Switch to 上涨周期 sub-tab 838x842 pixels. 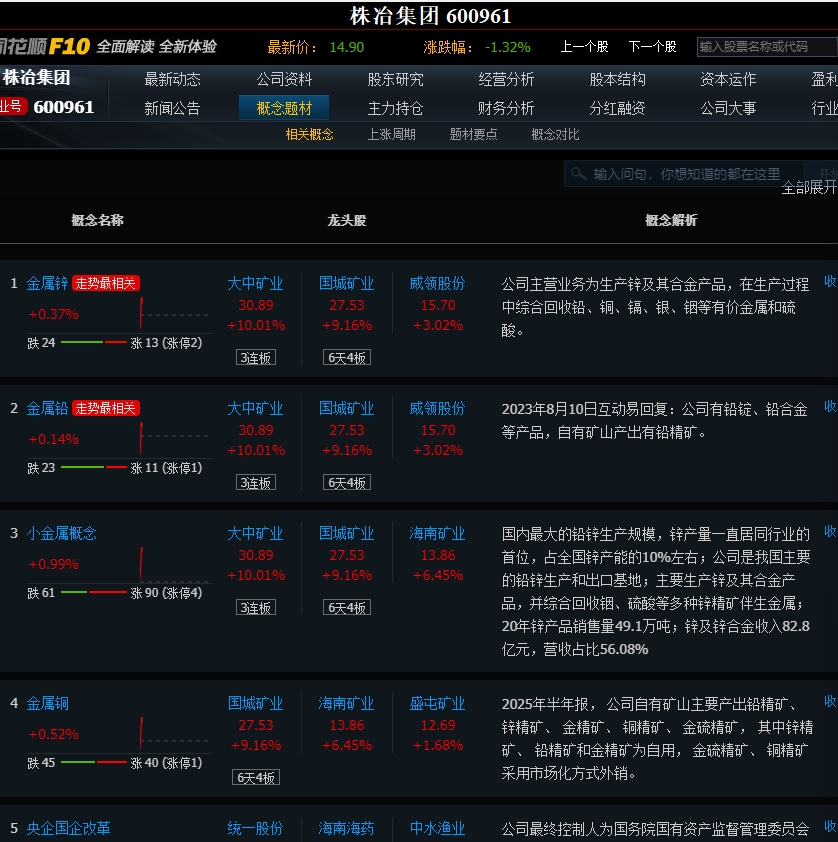[x=391, y=134]
